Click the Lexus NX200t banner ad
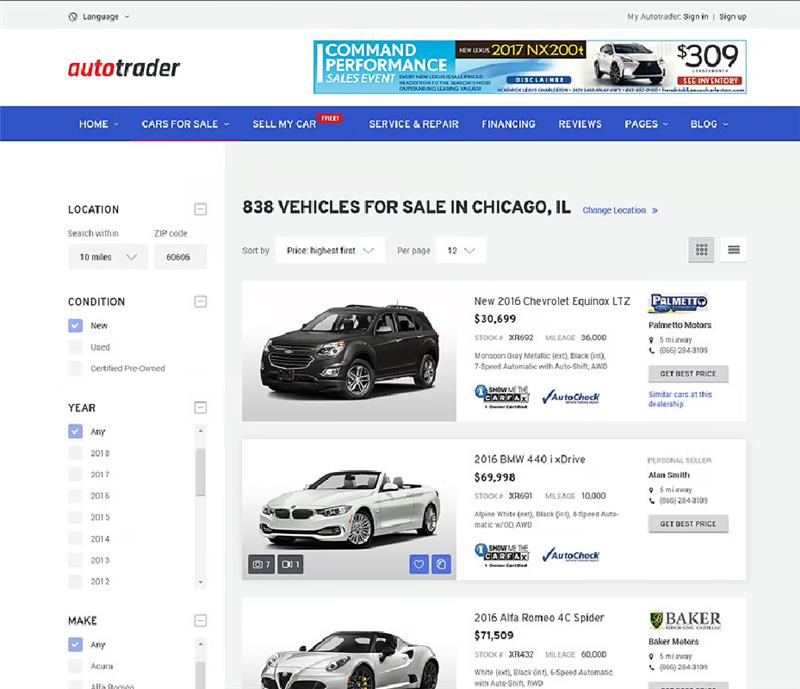800x689 pixels. pos(530,67)
